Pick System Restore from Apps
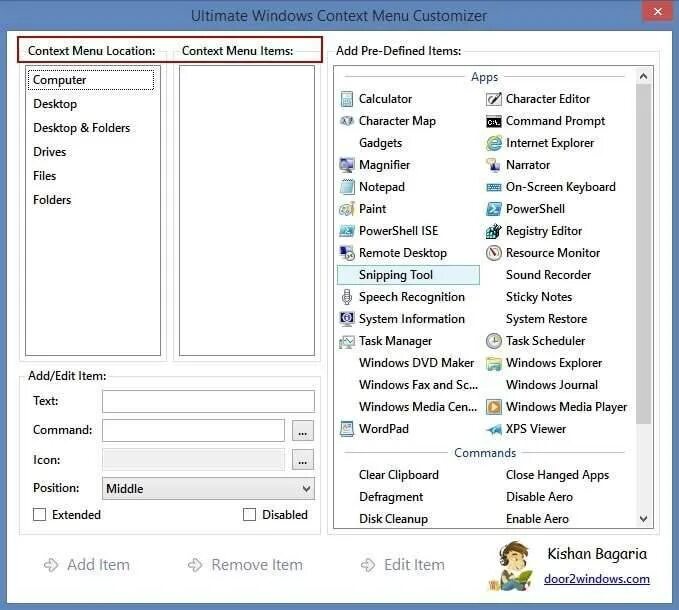The image size is (679, 610). pos(546,319)
